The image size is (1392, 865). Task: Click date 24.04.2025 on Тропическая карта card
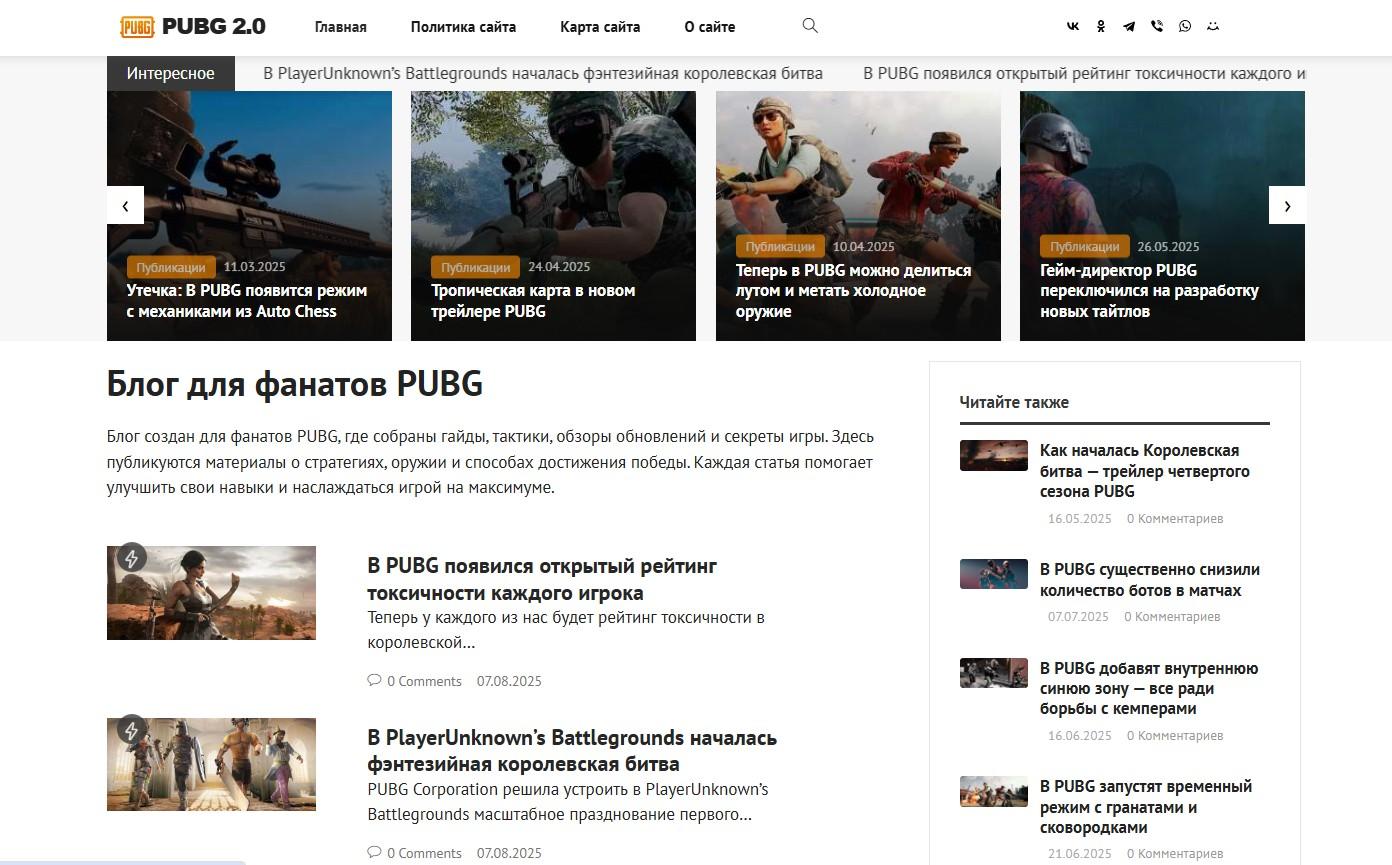[x=559, y=267]
